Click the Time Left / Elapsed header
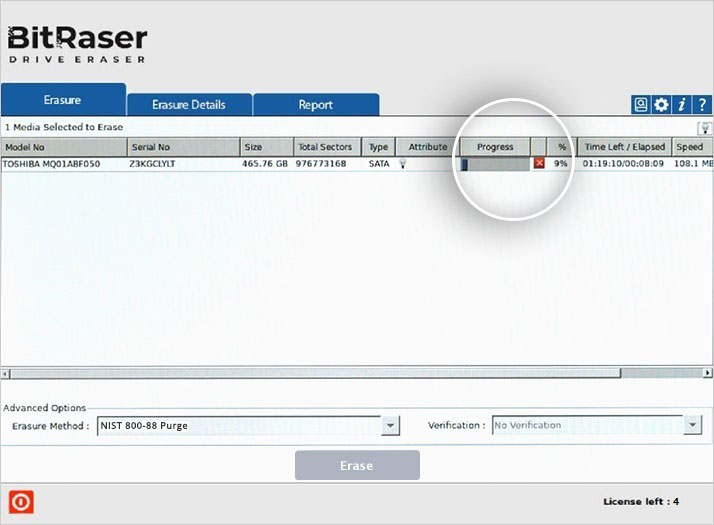714x525 pixels. 625,147
